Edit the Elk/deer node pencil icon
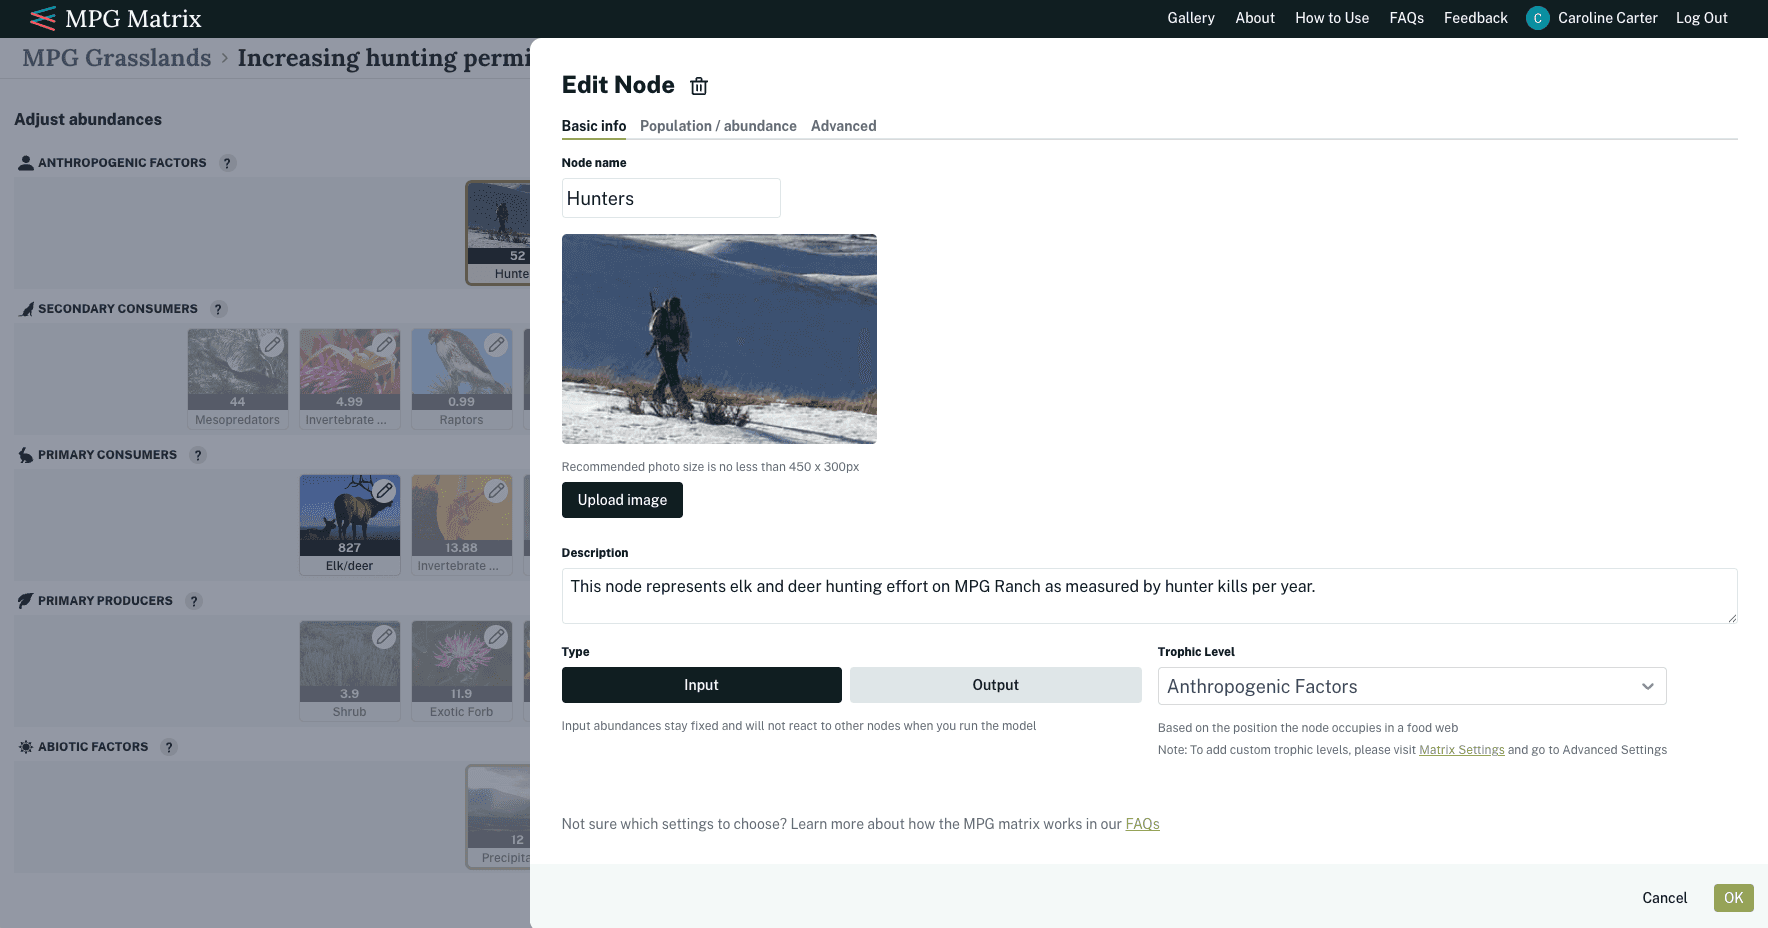The height and width of the screenshot is (928, 1768). click(x=384, y=491)
